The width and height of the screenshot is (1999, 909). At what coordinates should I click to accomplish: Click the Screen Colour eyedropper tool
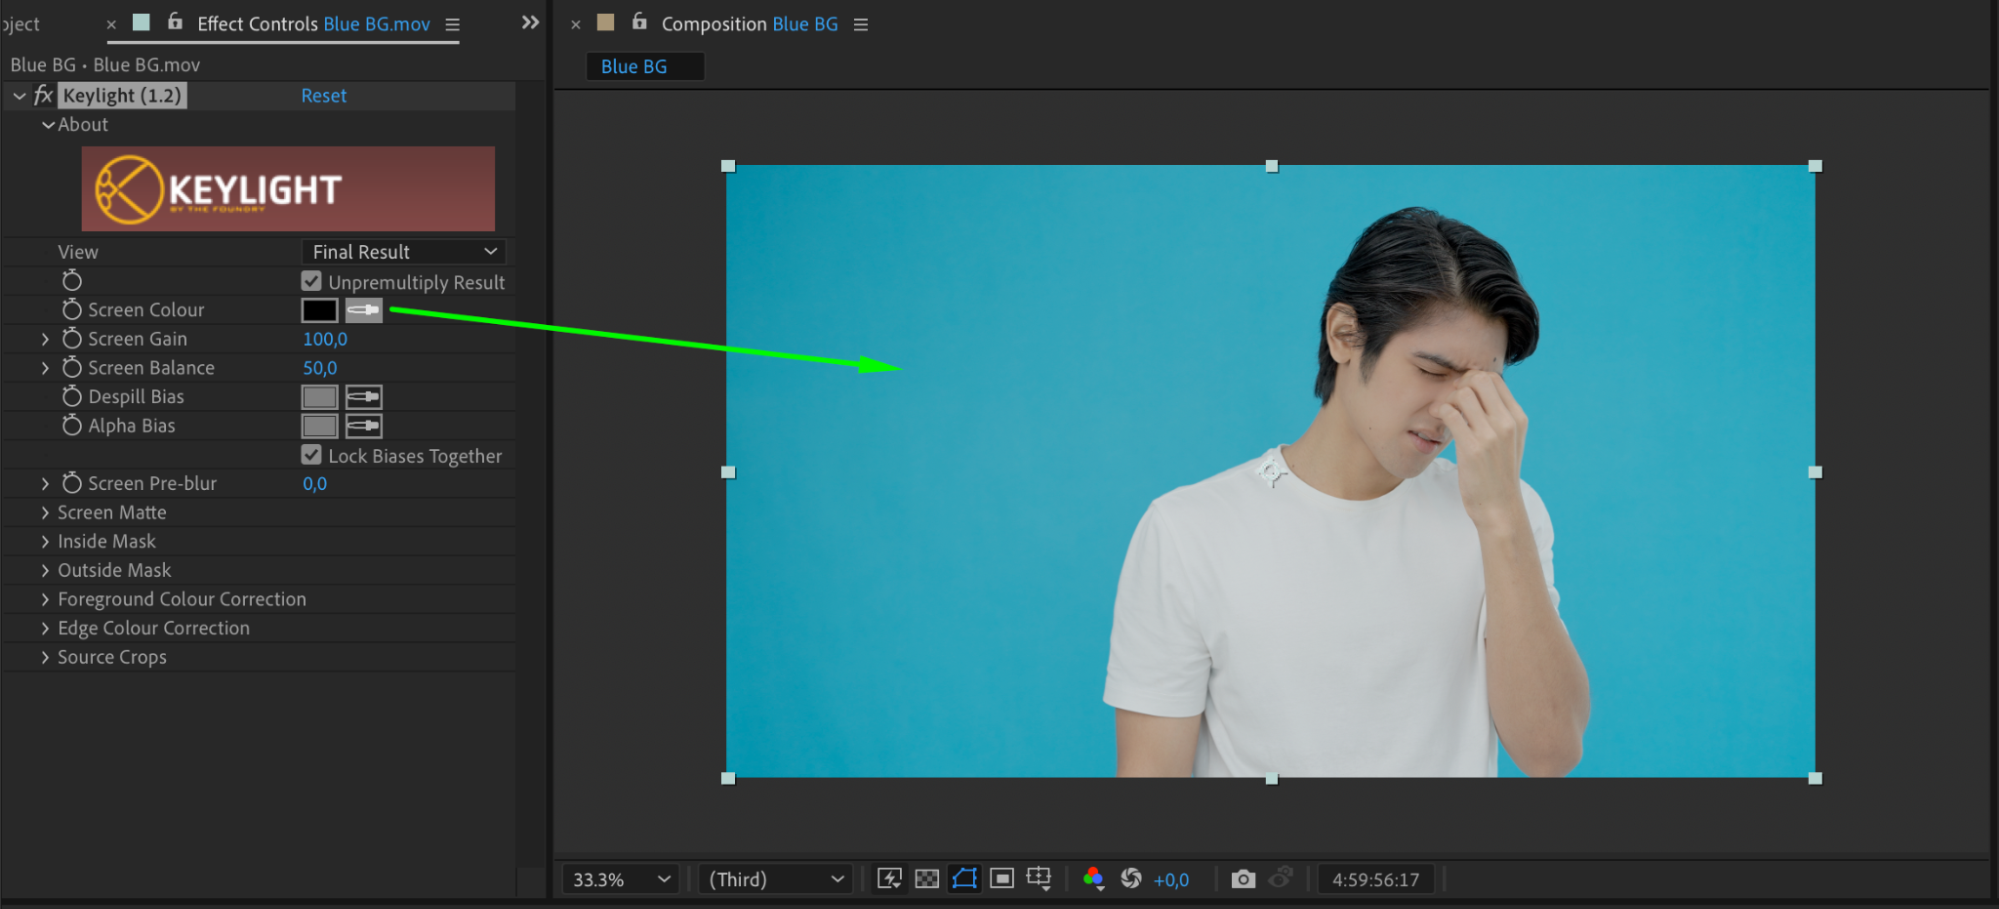(x=363, y=310)
